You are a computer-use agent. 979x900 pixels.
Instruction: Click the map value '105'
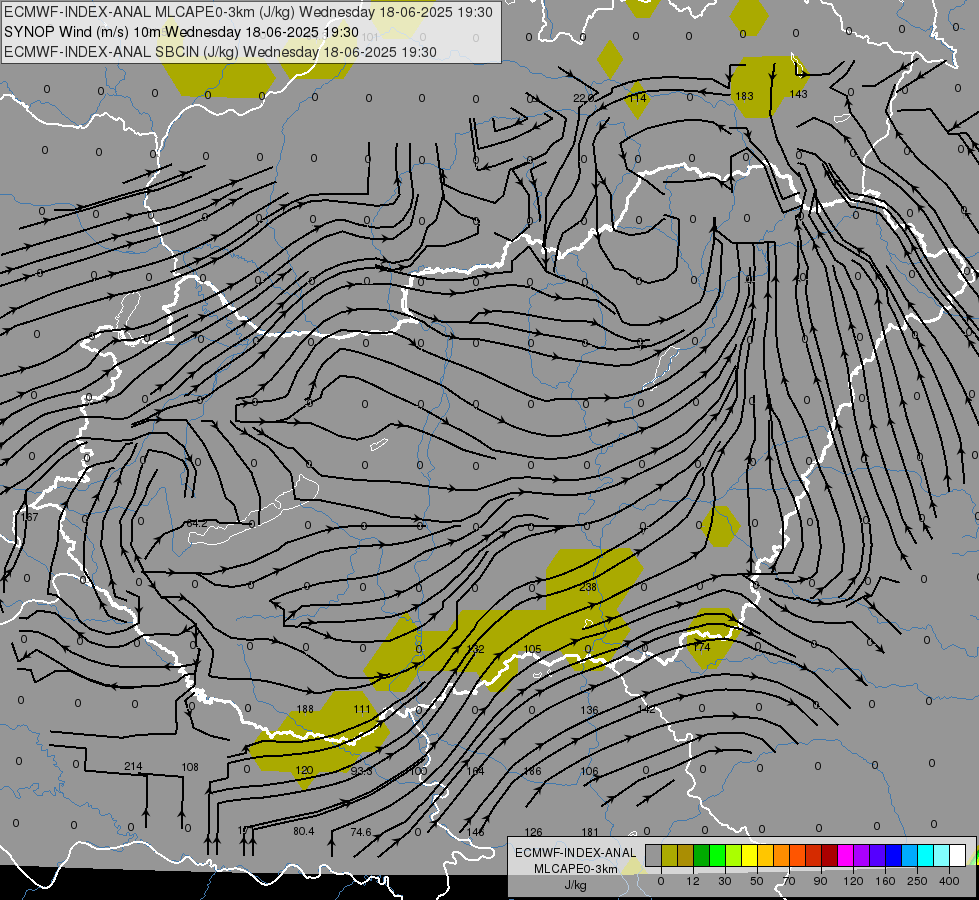pyautogui.click(x=532, y=650)
